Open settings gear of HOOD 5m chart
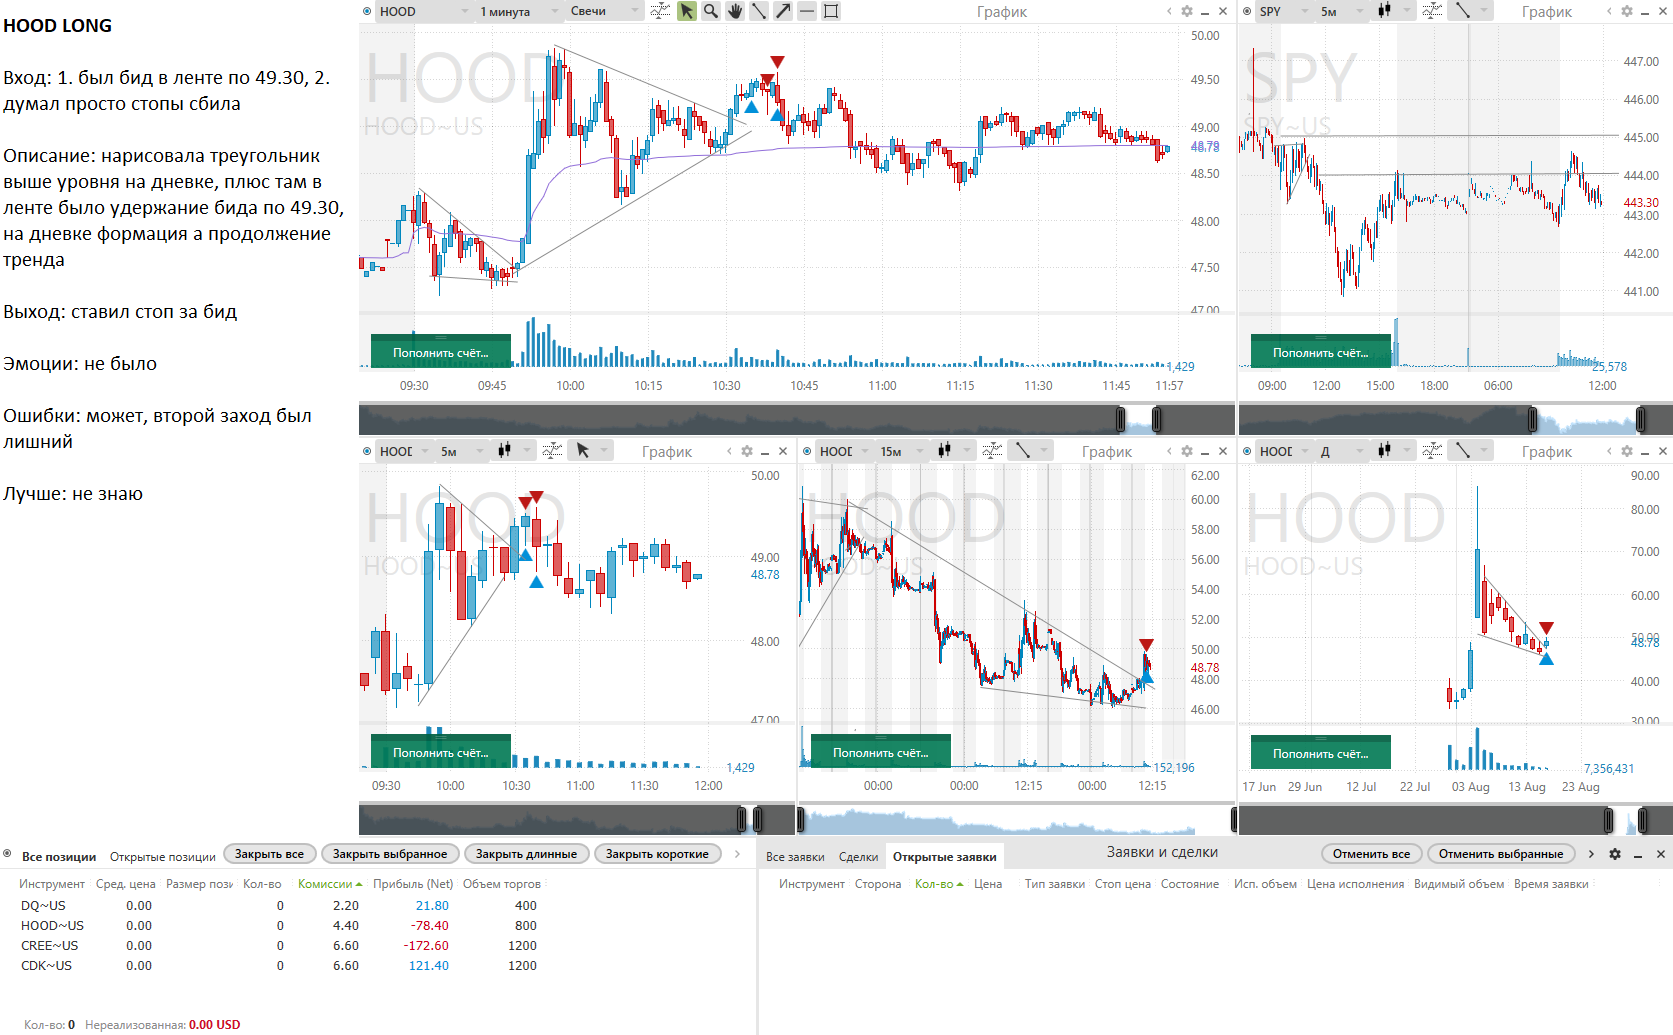Screen dimensions: 1673x1035 pos(747,451)
